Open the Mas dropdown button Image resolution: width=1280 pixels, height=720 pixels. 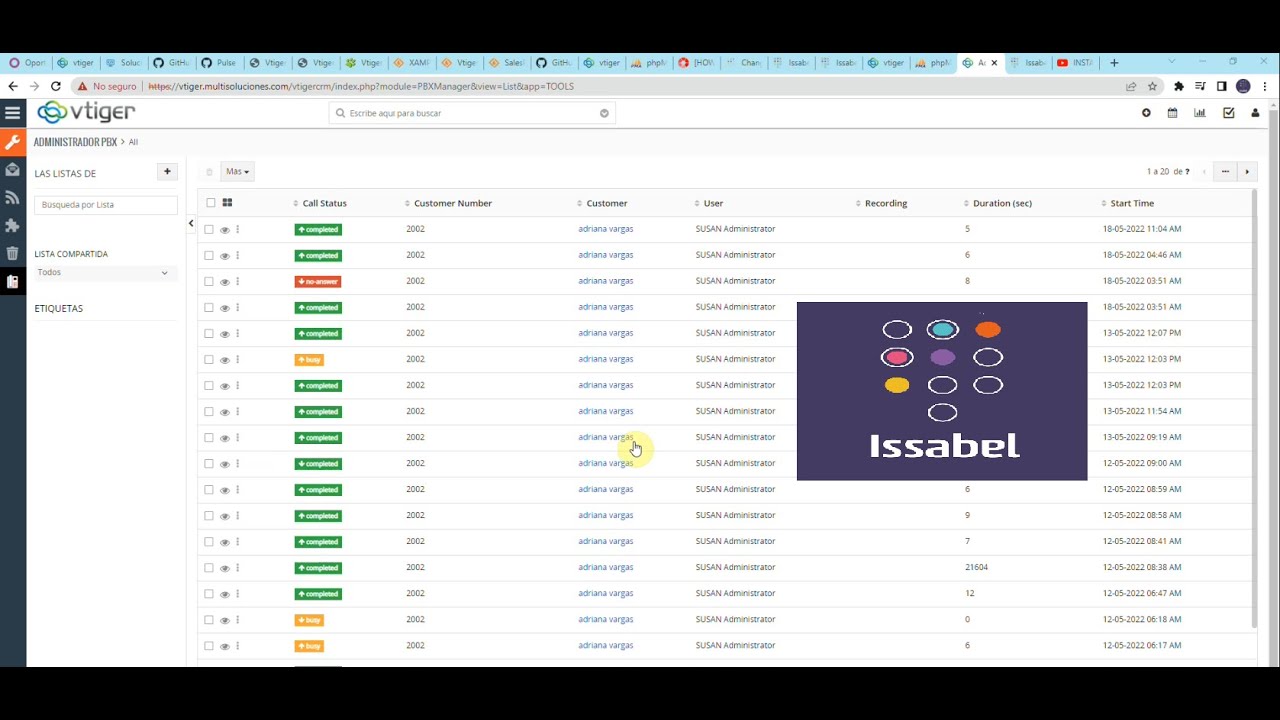point(237,172)
